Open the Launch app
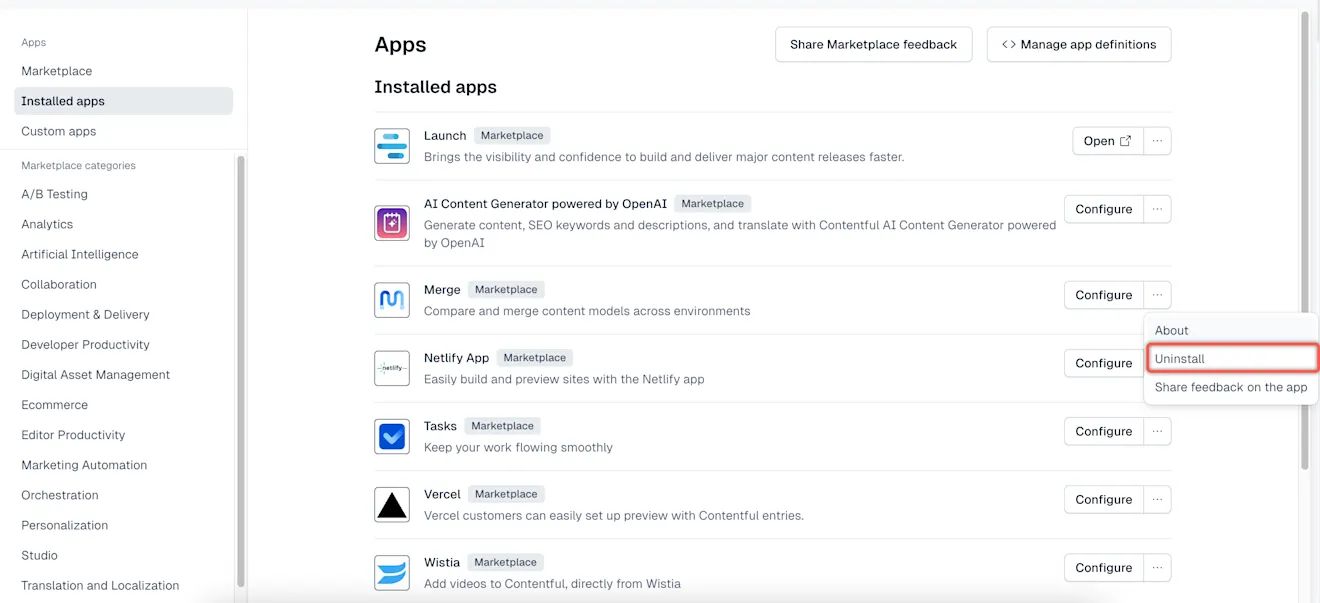Screen dimensions: 1320x603 point(1108,141)
